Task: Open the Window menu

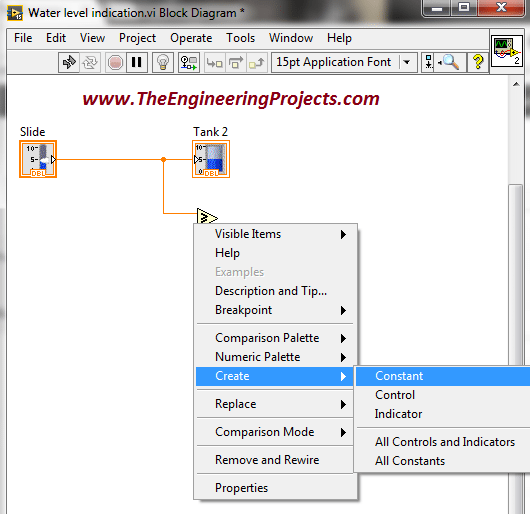Action: 291,38
